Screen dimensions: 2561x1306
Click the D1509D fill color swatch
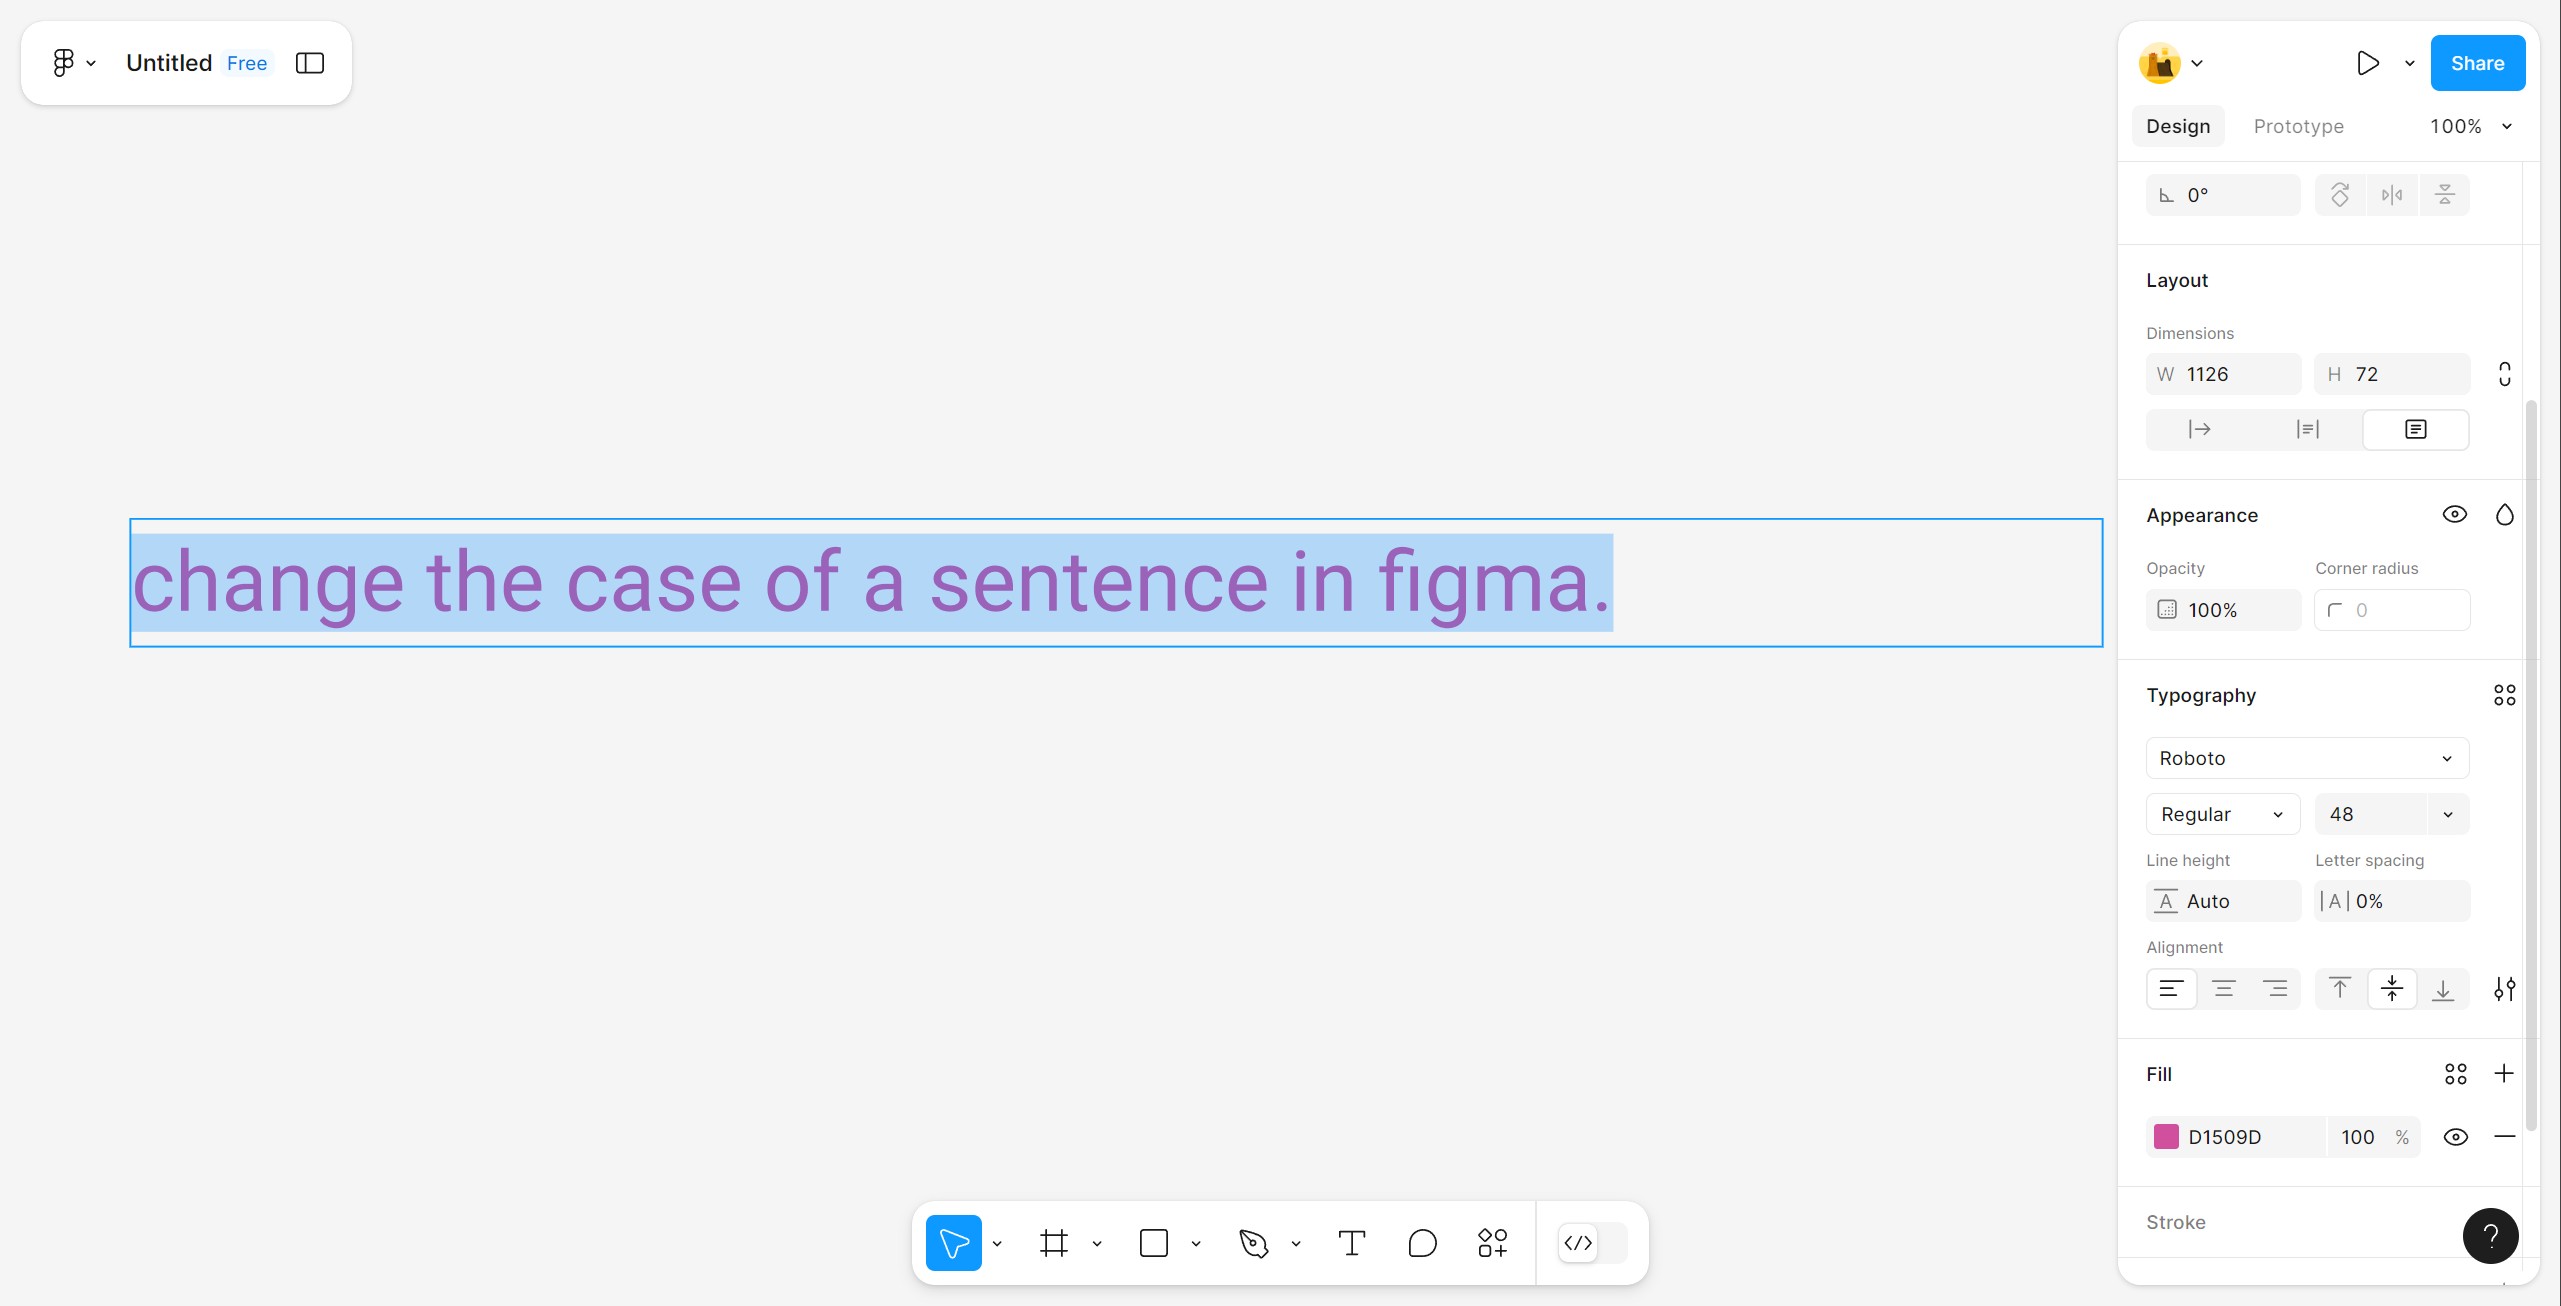2166,1137
